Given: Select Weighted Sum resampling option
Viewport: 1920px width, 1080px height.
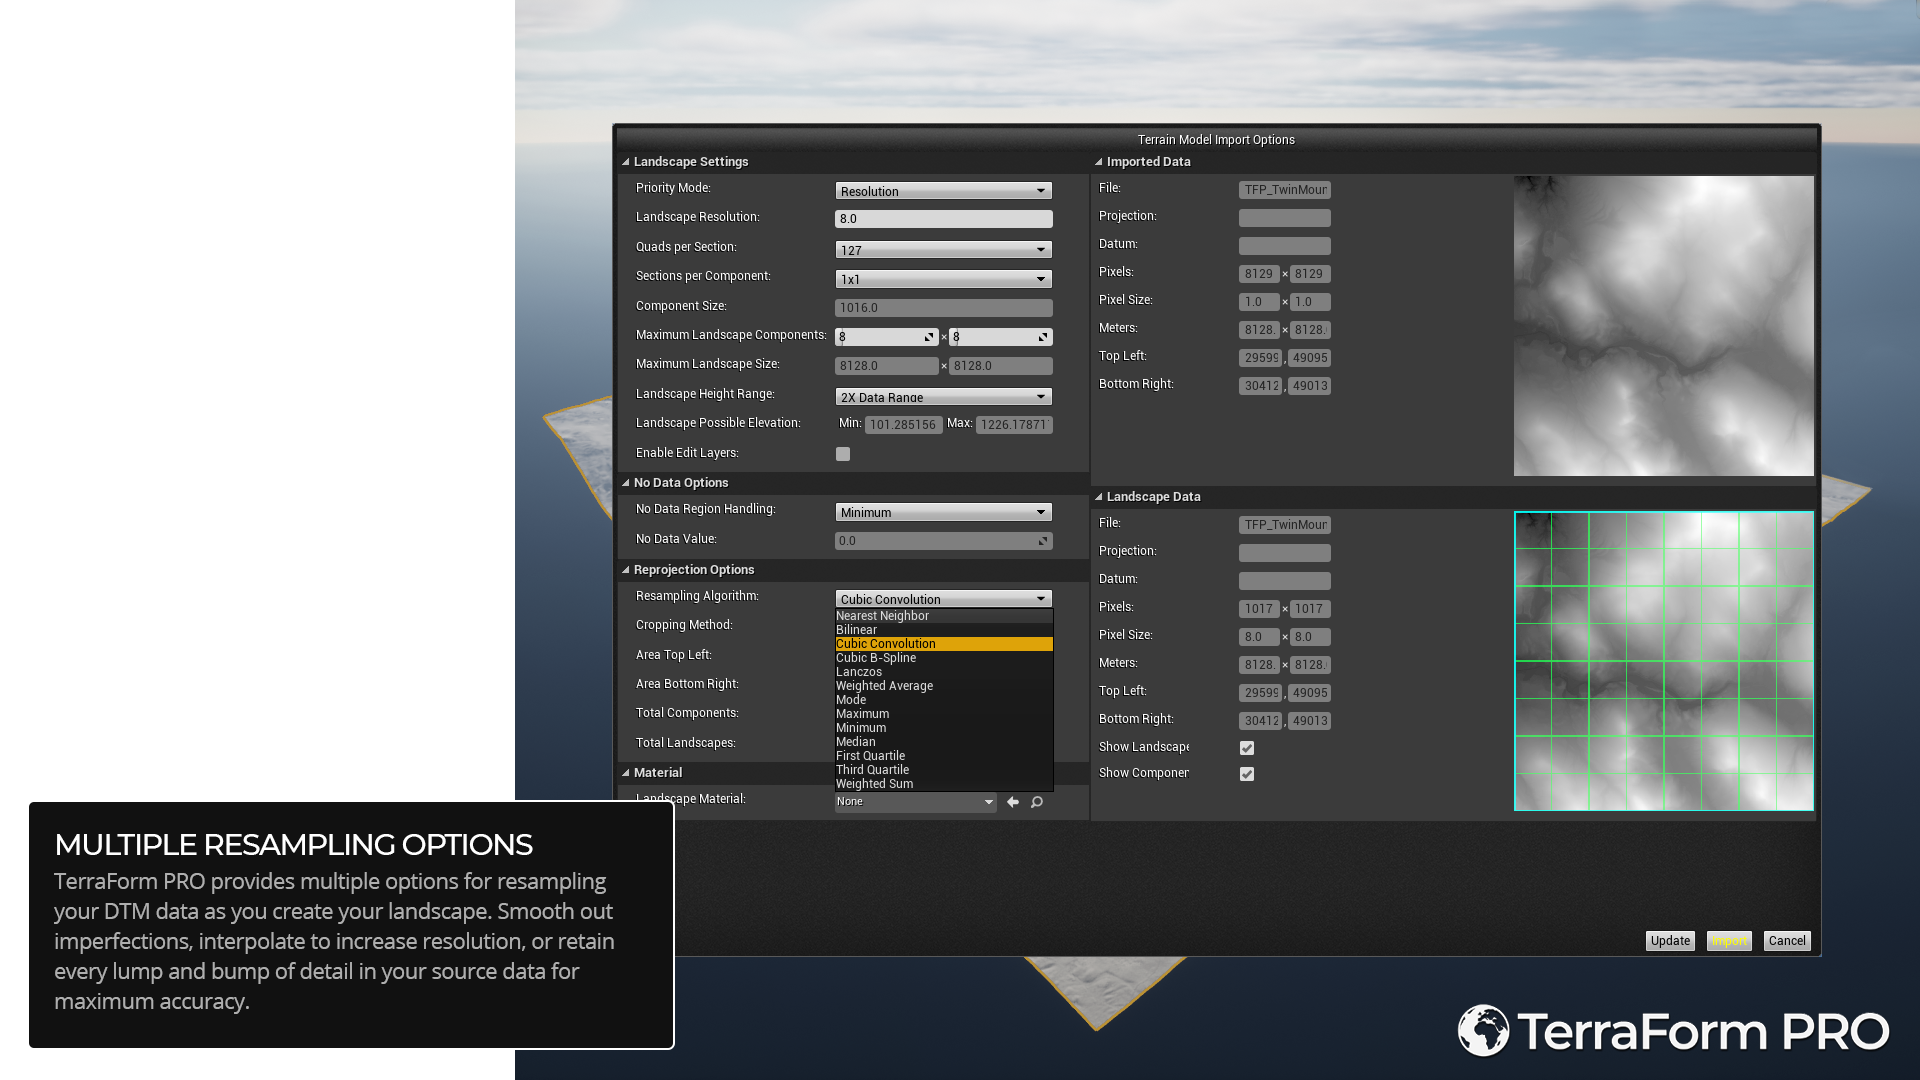Looking at the screenshot, I should [x=944, y=784].
